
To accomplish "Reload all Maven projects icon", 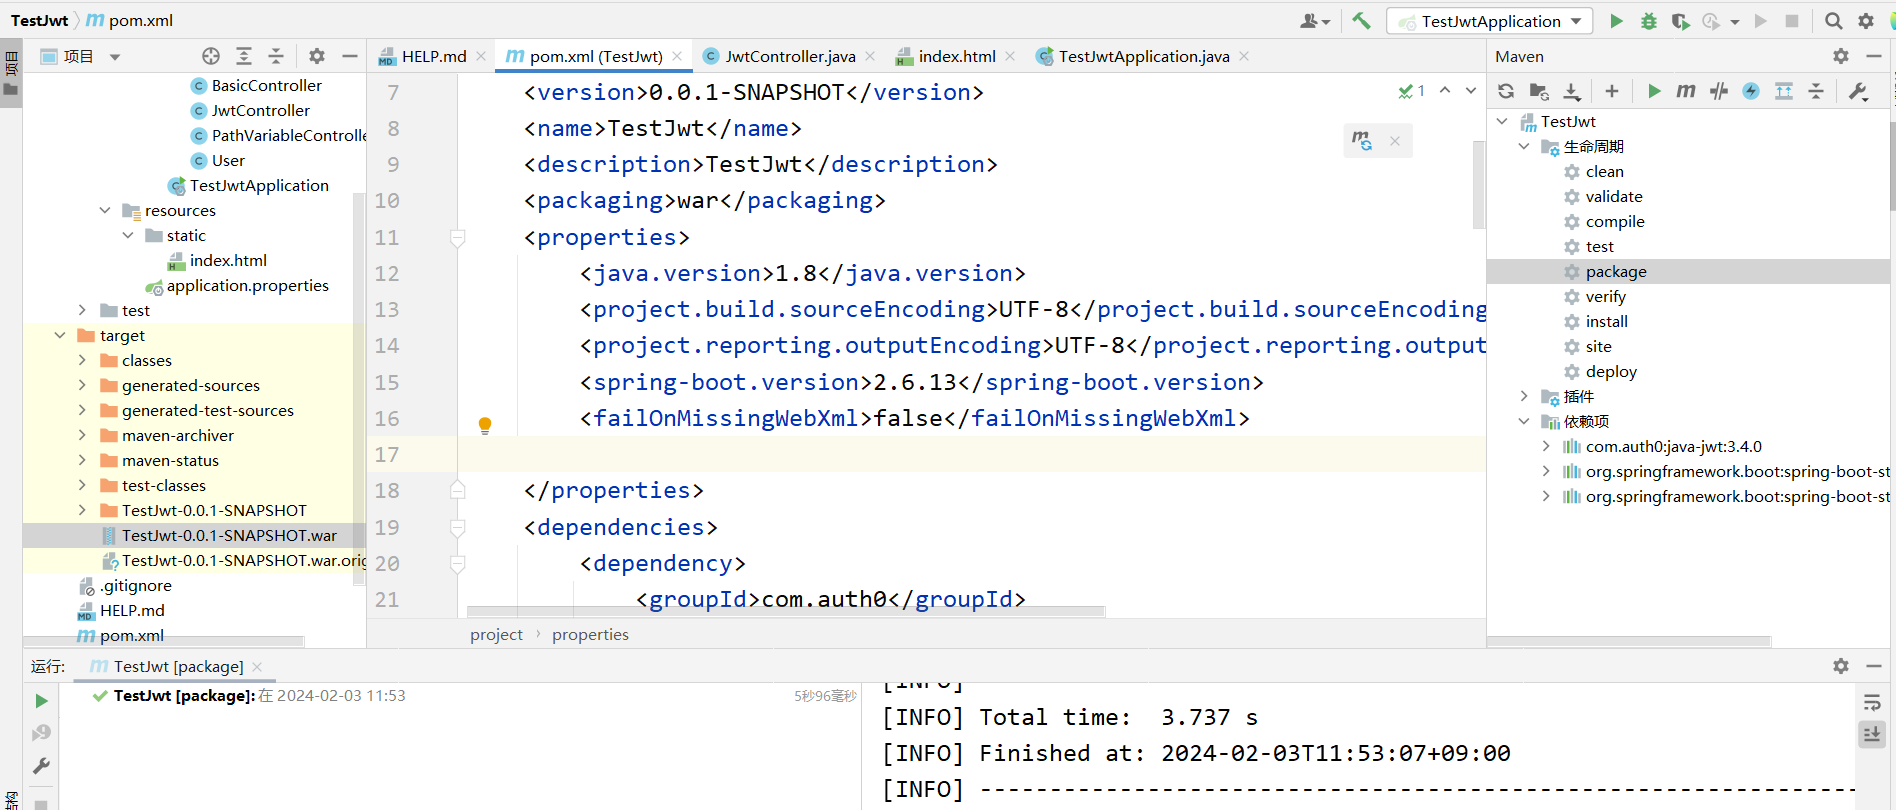I will coord(1506,91).
